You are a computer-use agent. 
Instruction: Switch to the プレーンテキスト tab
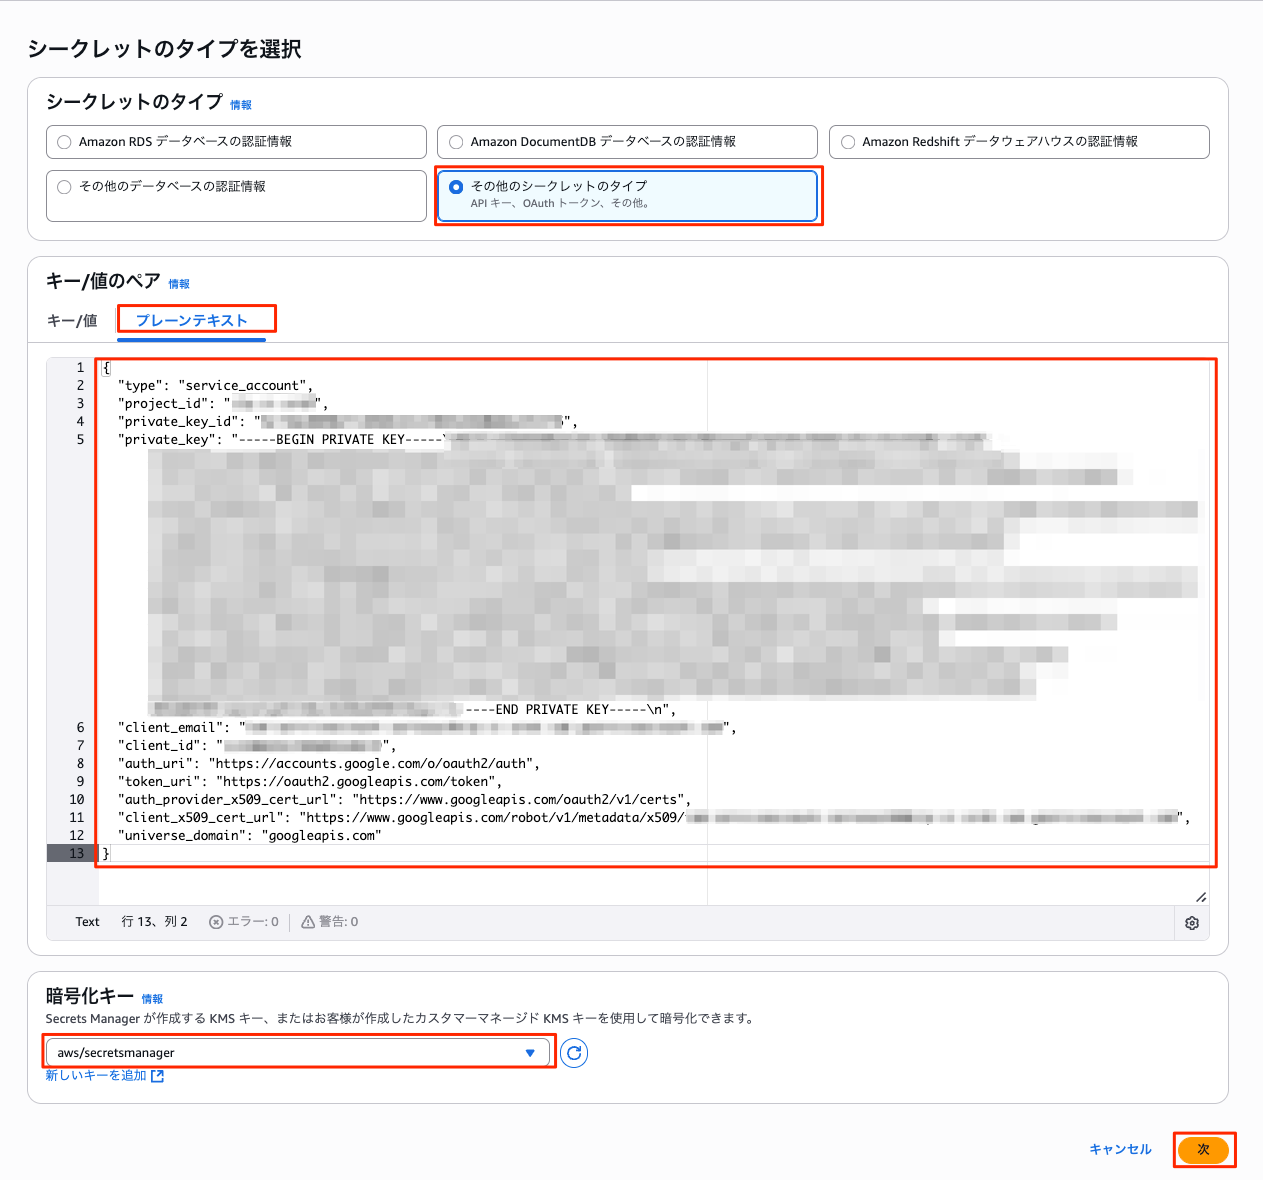pos(191,321)
